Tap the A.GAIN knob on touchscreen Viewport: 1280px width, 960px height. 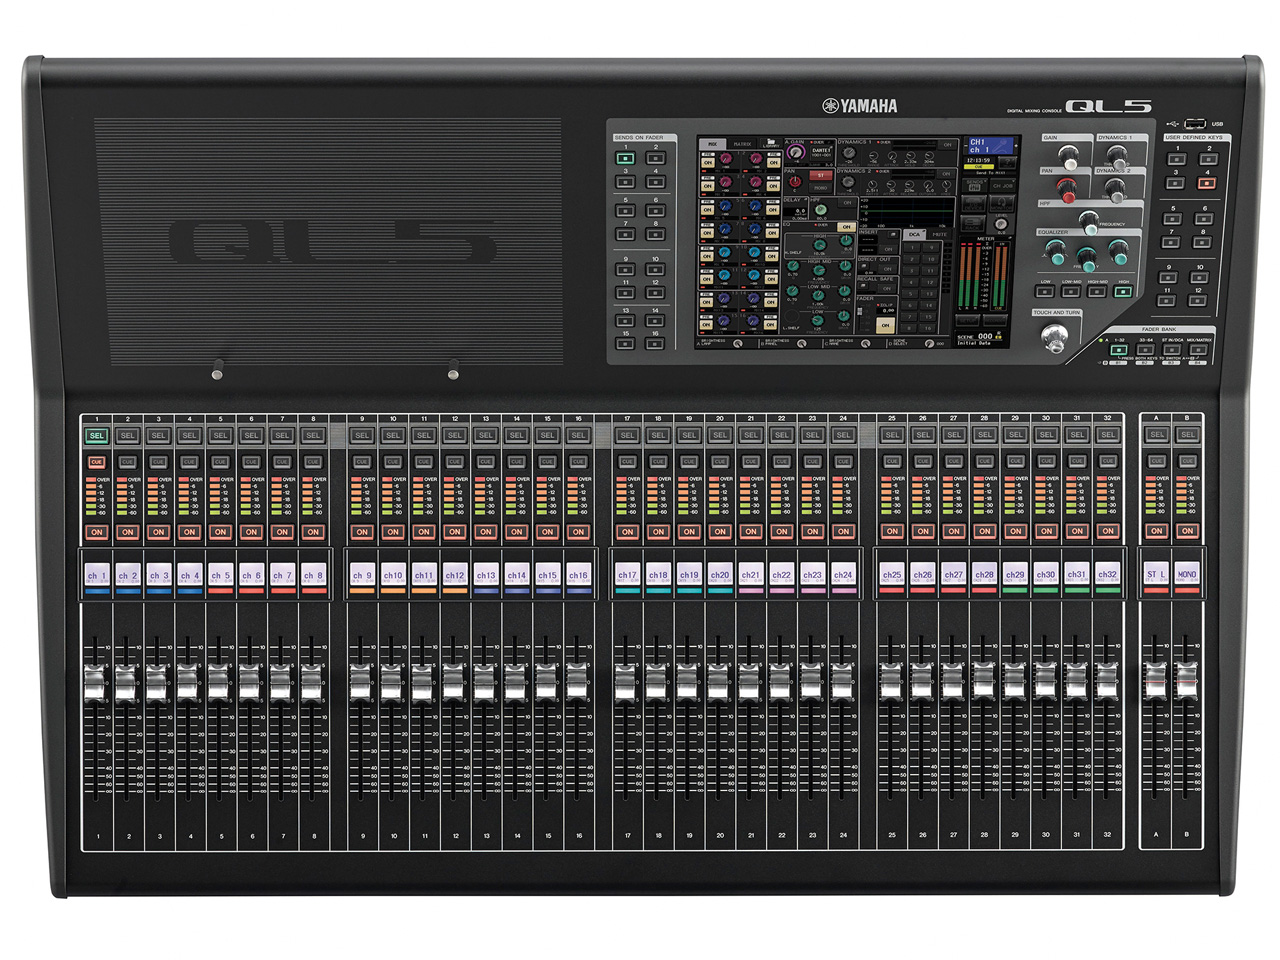point(795,152)
